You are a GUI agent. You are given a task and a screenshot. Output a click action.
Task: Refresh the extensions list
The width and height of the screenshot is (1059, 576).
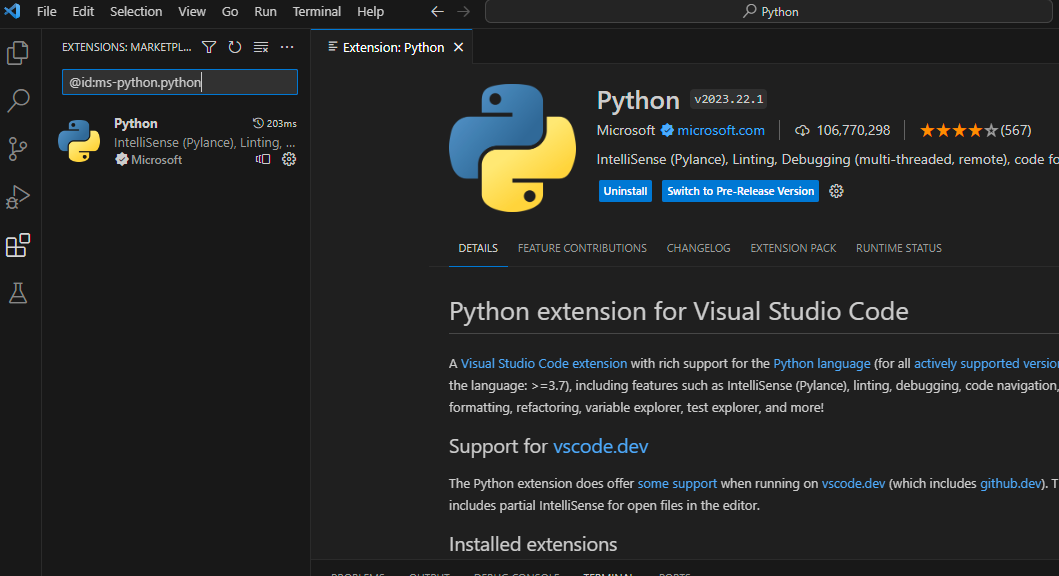(x=235, y=47)
